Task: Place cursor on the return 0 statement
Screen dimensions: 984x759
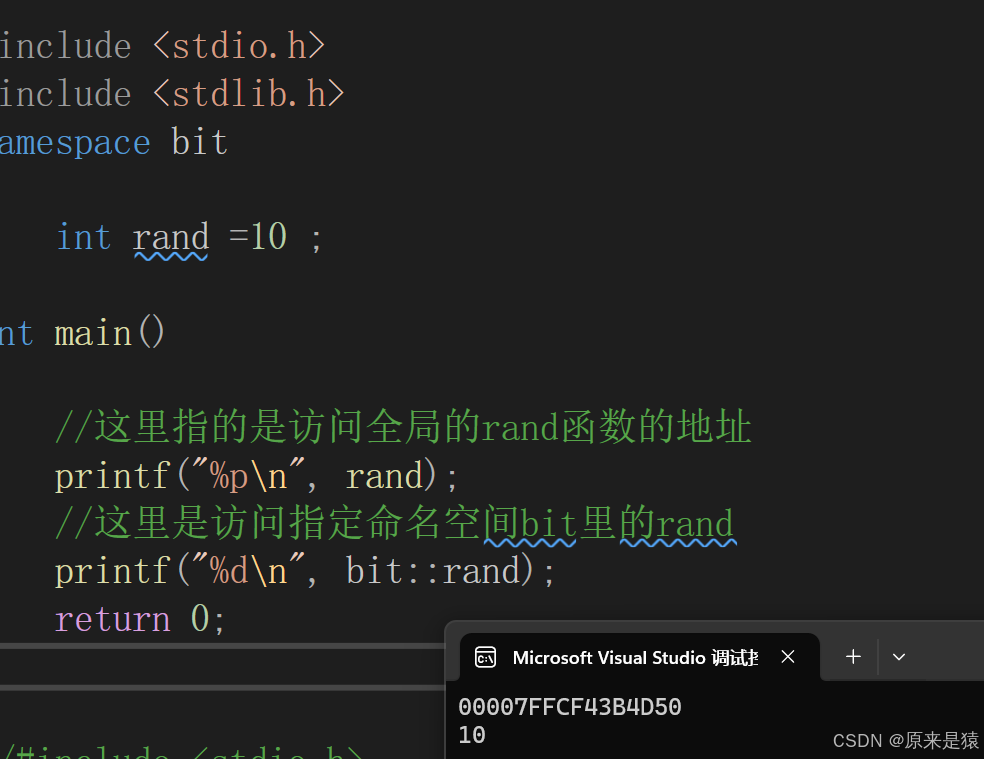Action: coord(140,619)
